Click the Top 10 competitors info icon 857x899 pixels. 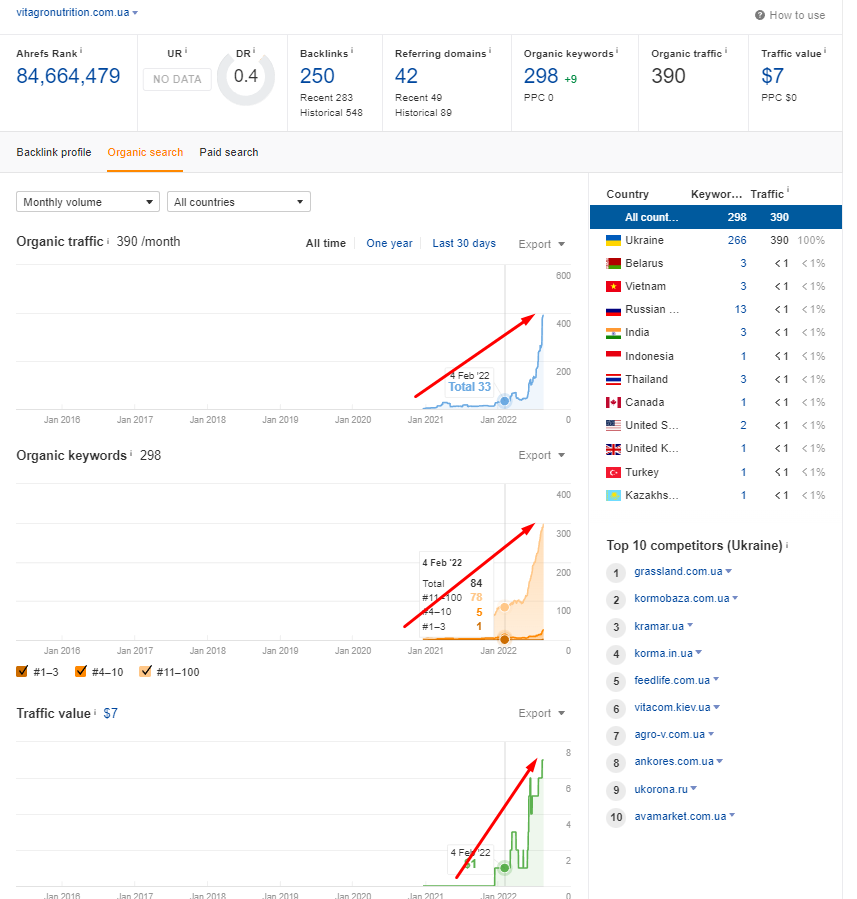[x=787, y=545]
